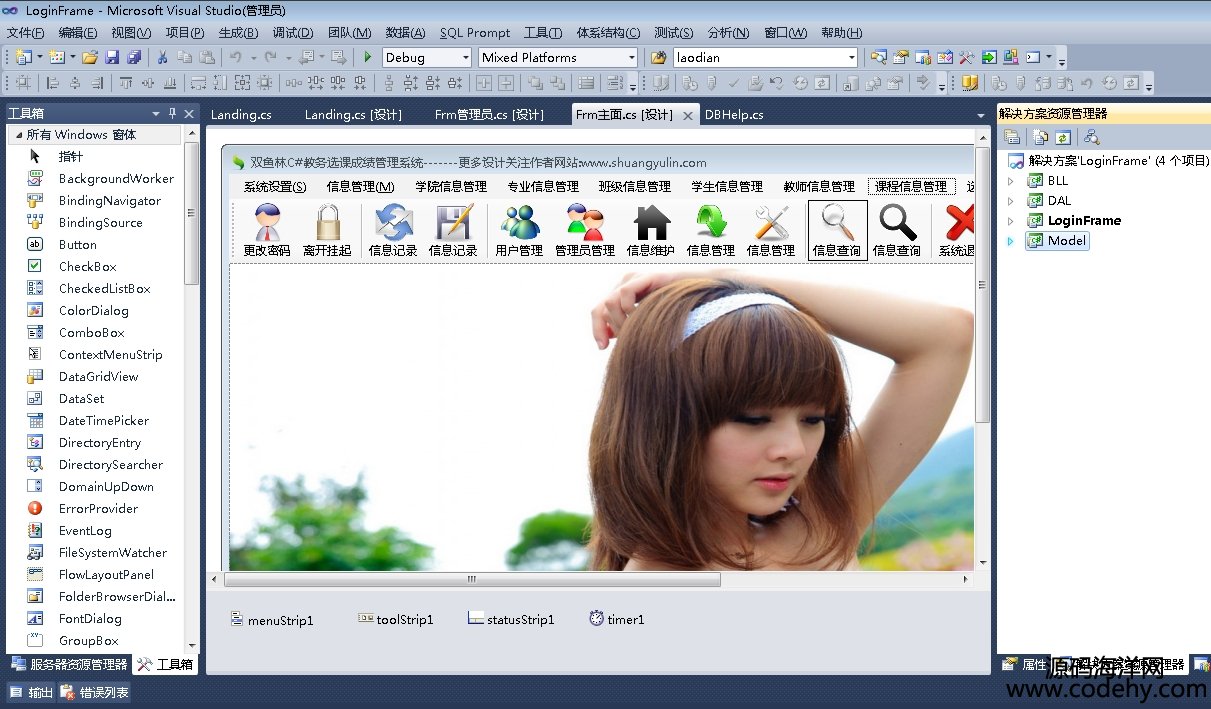The width and height of the screenshot is (1211, 709).
Task: Switch to the Frm管理员.cs [设计] tab
Action: point(489,115)
